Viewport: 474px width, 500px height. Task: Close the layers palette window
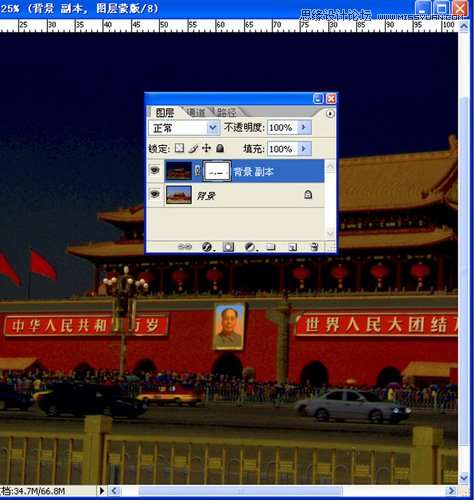331,98
